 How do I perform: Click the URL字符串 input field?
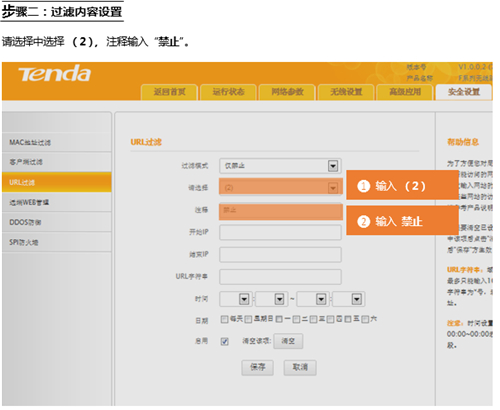[x=280, y=277]
